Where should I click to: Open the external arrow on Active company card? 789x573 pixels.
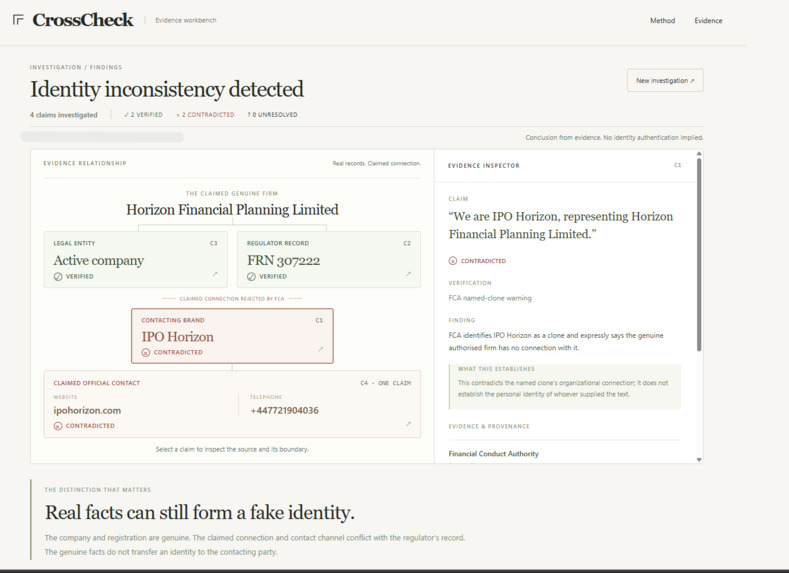[x=215, y=274]
